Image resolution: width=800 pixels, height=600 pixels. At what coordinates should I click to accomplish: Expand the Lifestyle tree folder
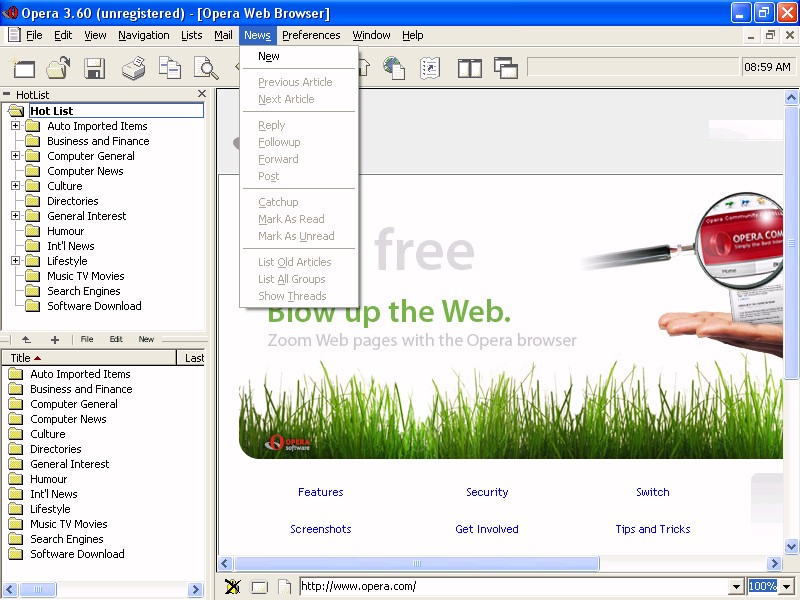point(16,261)
